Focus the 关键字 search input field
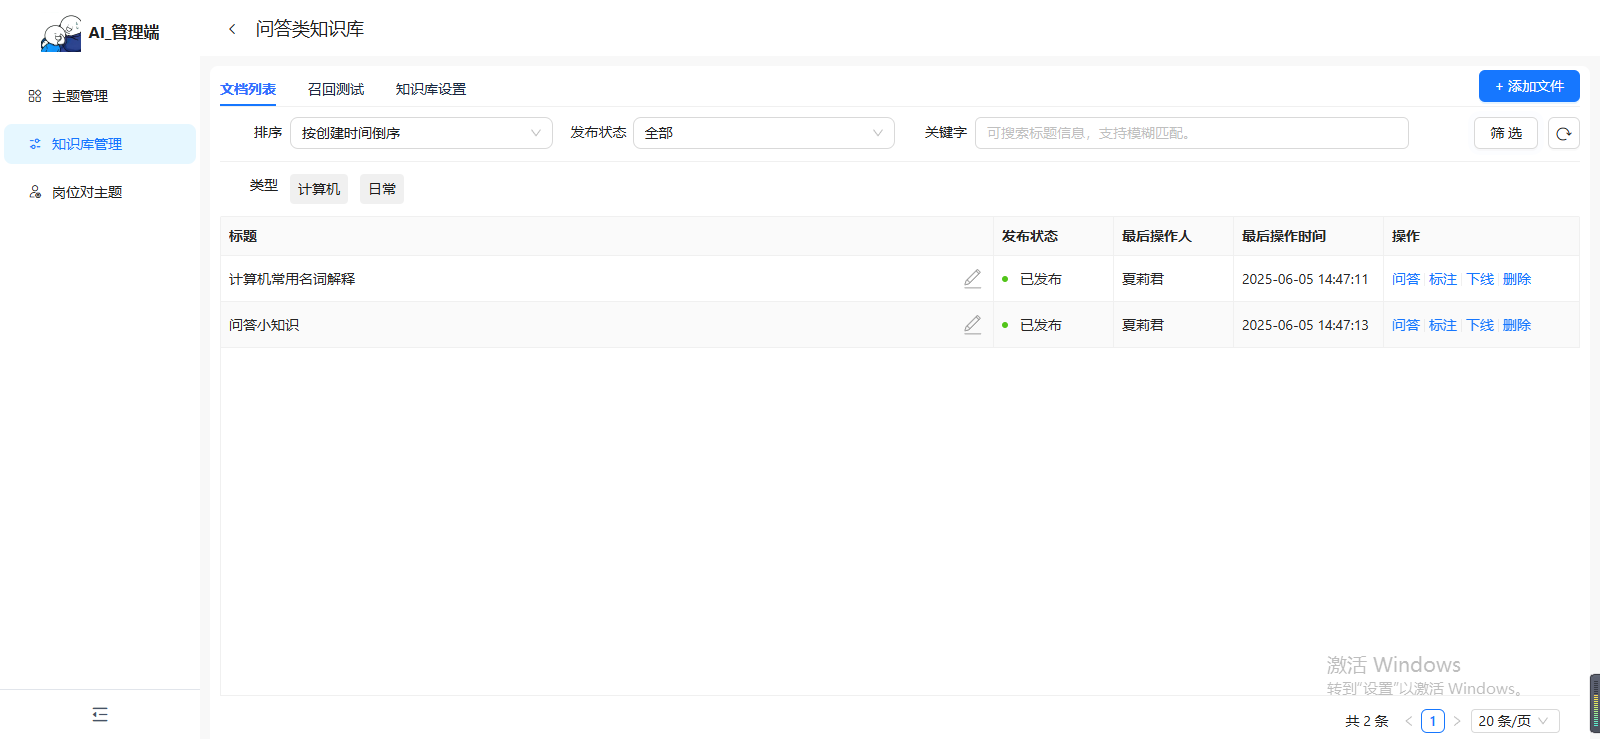Image resolution: width=1600 pixels, height=739 pixels. 1191,133
